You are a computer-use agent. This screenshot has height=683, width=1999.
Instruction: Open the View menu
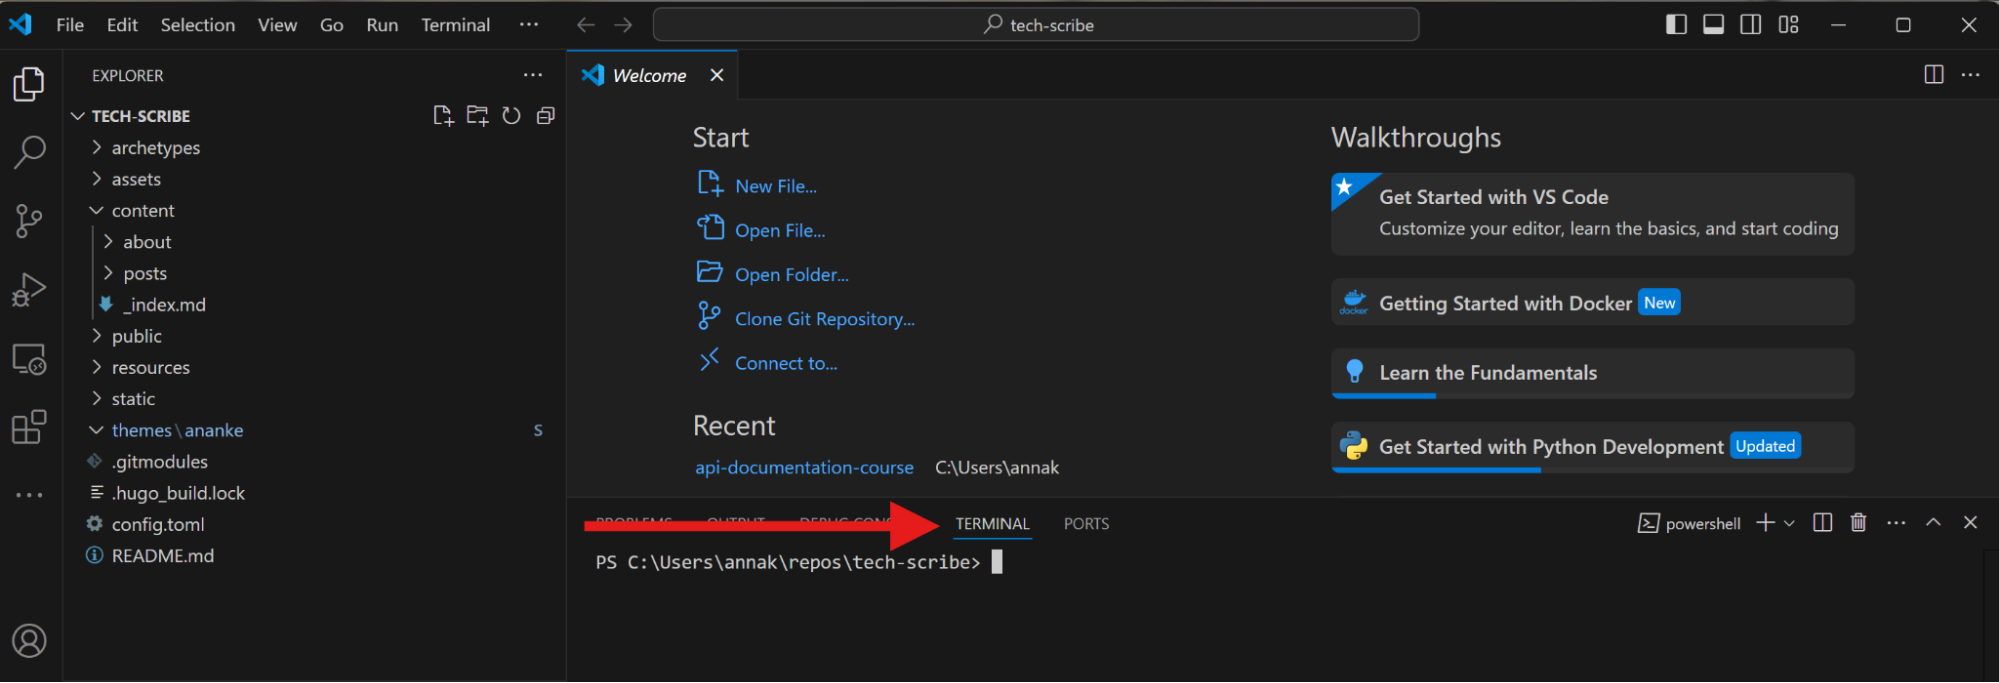[x=277, y=25]
